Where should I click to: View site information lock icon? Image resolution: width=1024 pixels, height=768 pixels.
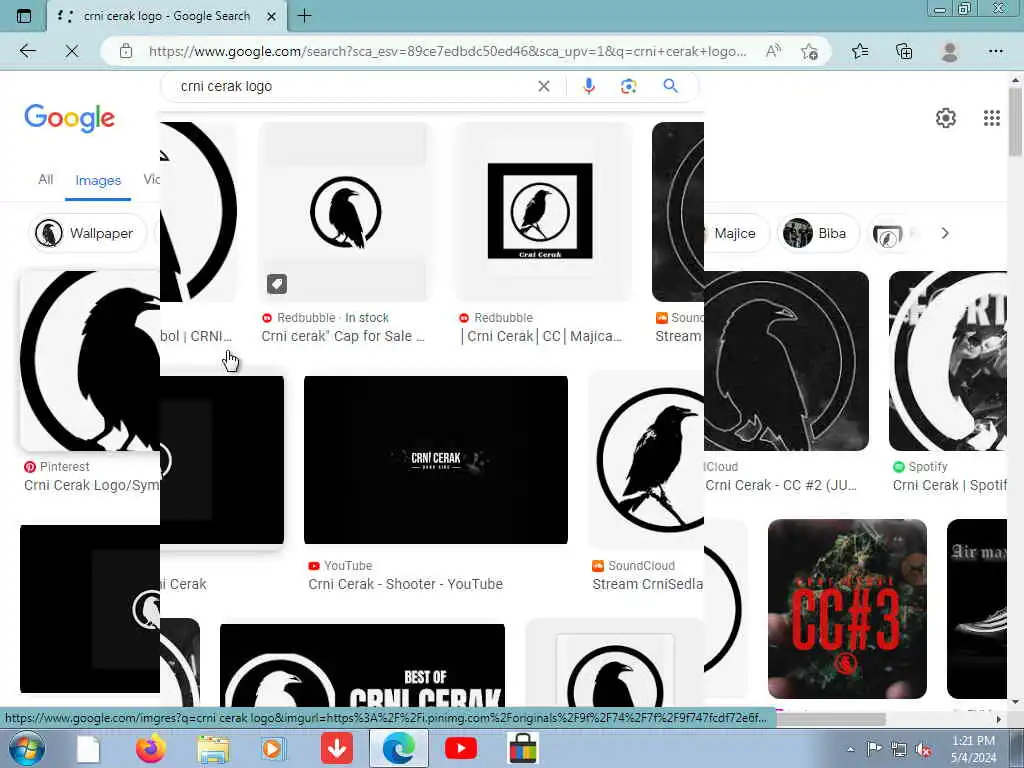(126, 51)
